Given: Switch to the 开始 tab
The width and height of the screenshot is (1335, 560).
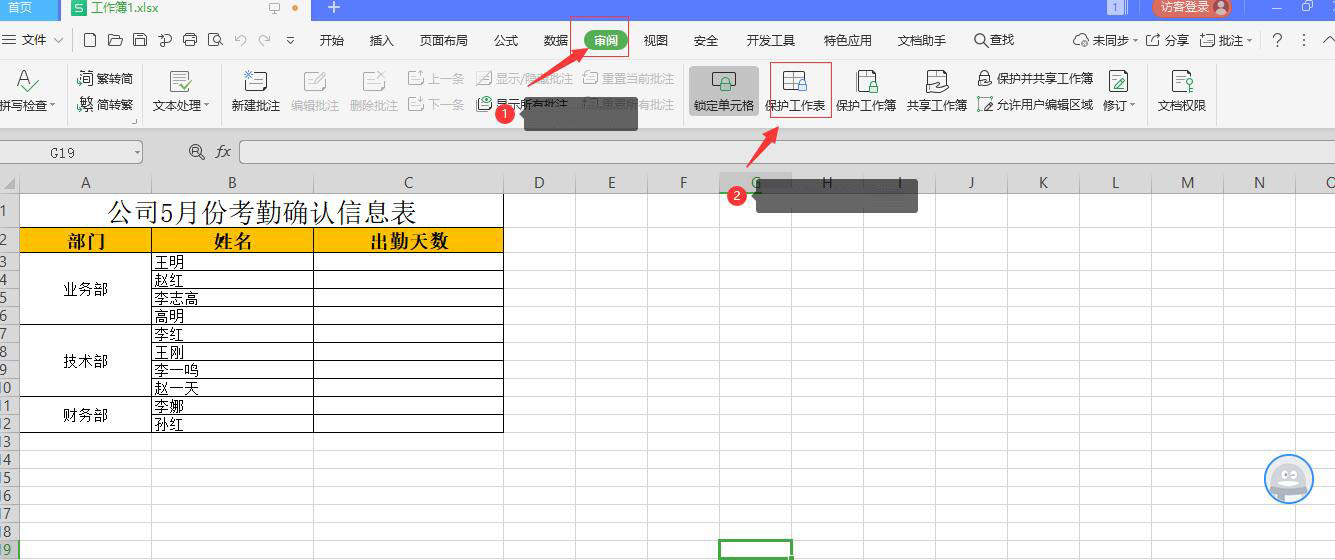Looking at the screenshot, I should pos(331,40).
